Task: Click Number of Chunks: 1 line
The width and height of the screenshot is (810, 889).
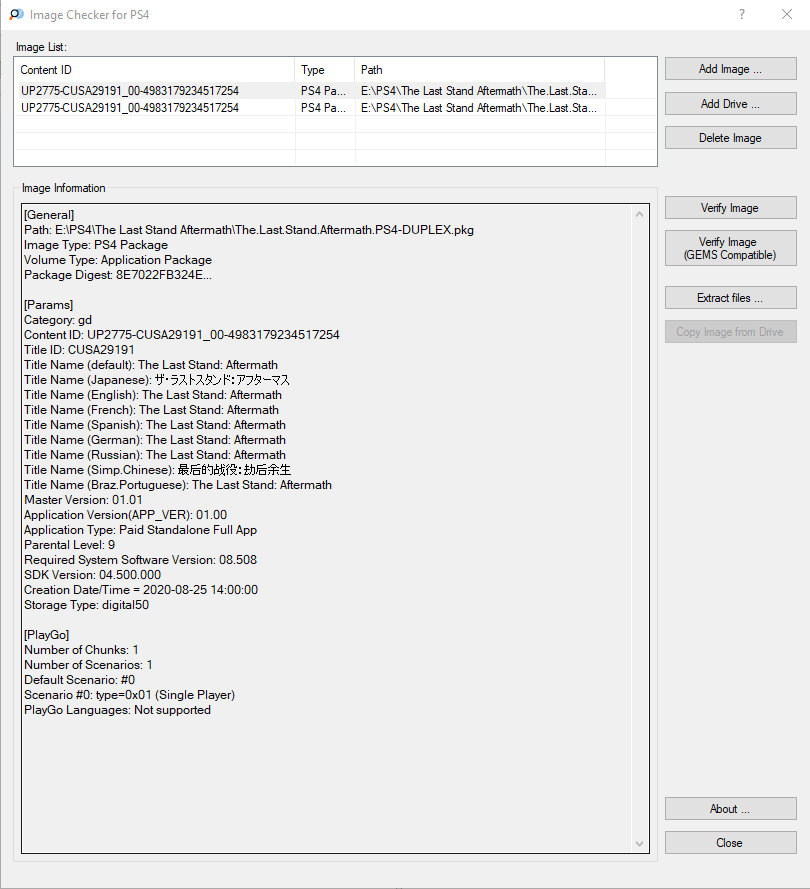Action: pos(81,650)
